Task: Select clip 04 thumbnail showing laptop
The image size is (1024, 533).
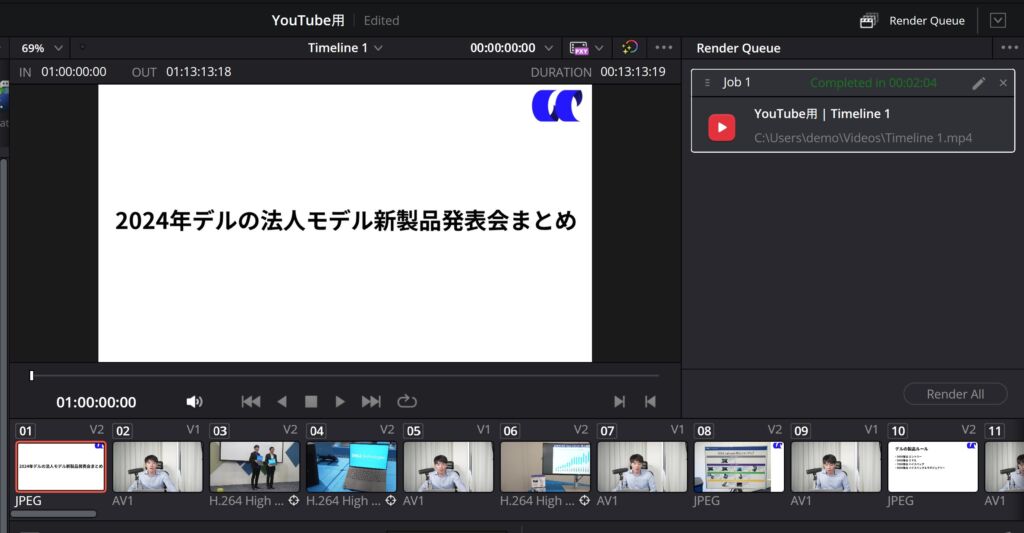Action: (351, 467)
